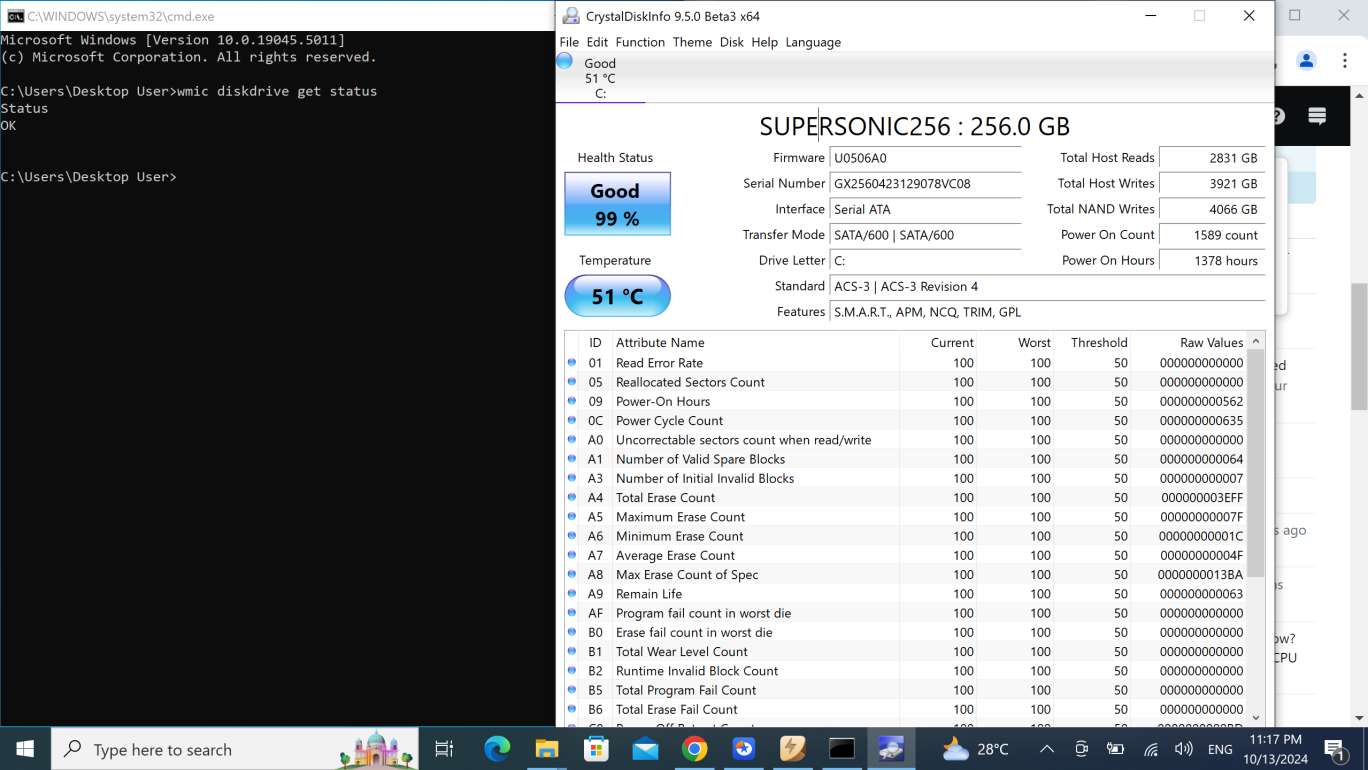
Task: Click the CrystalDiskInfo taskbar icon
Action: (891, 749)
